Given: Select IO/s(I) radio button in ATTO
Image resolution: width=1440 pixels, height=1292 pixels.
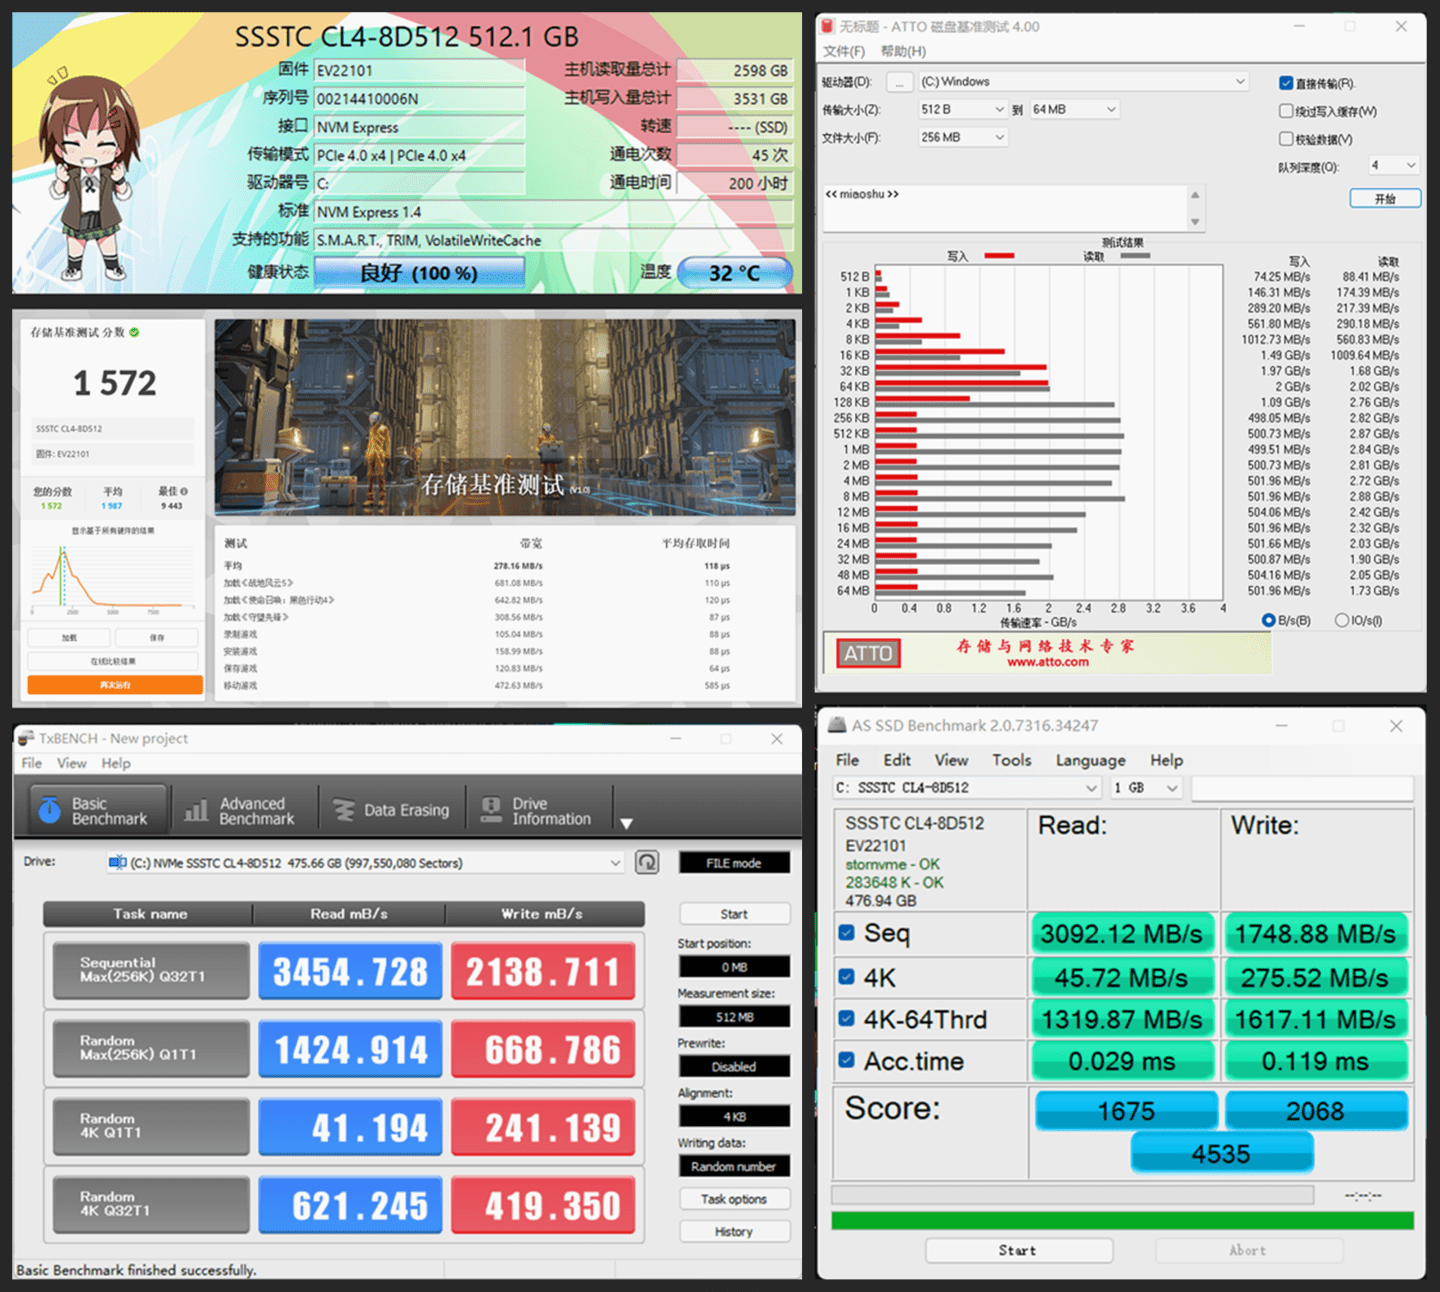Looking at the screenshot, I should pyautogui.click(x=1342, y=620).
